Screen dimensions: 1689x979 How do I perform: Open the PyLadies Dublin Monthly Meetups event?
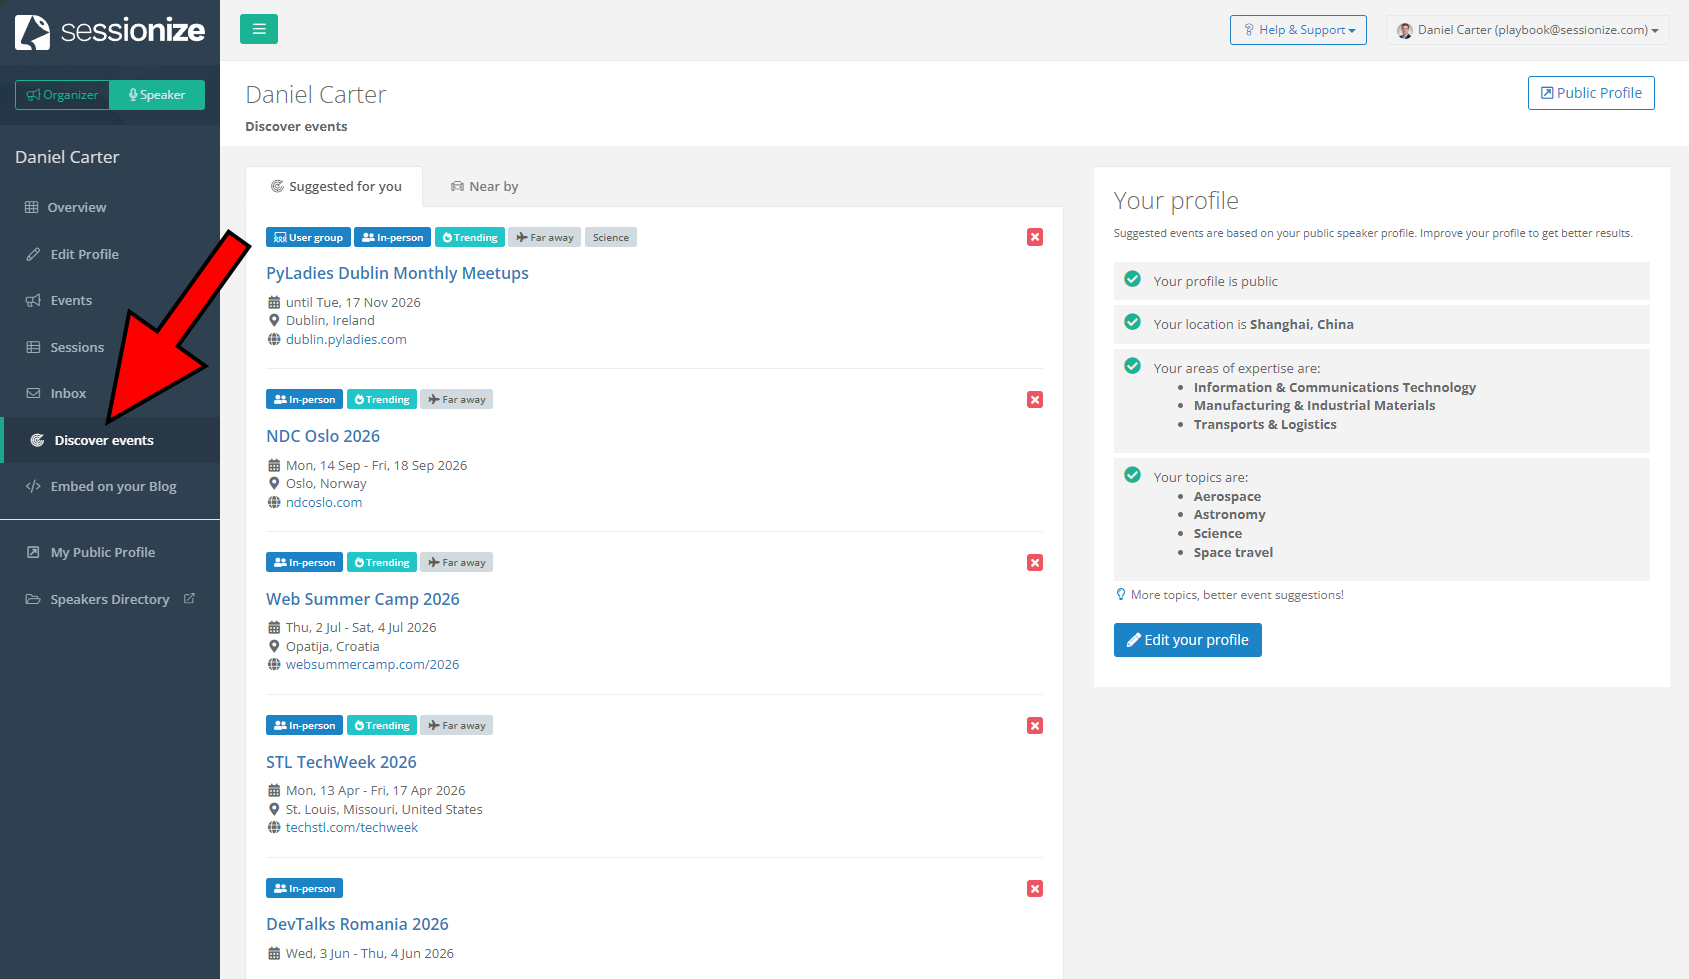pos(397,273)
